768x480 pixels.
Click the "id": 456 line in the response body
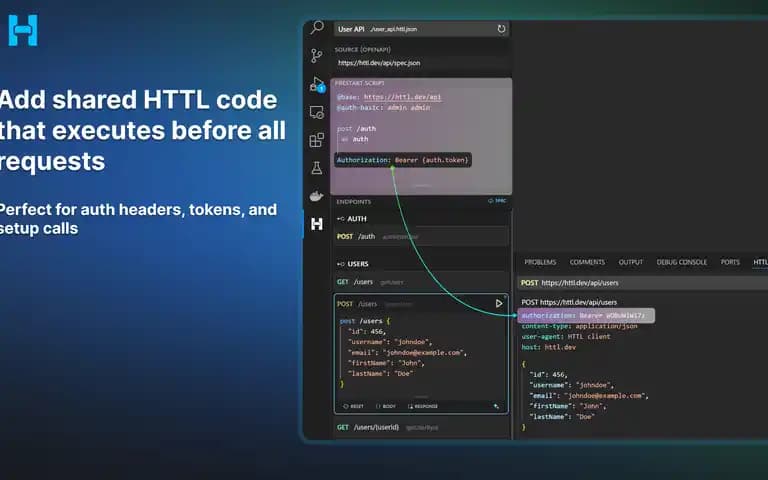point(548,375)
